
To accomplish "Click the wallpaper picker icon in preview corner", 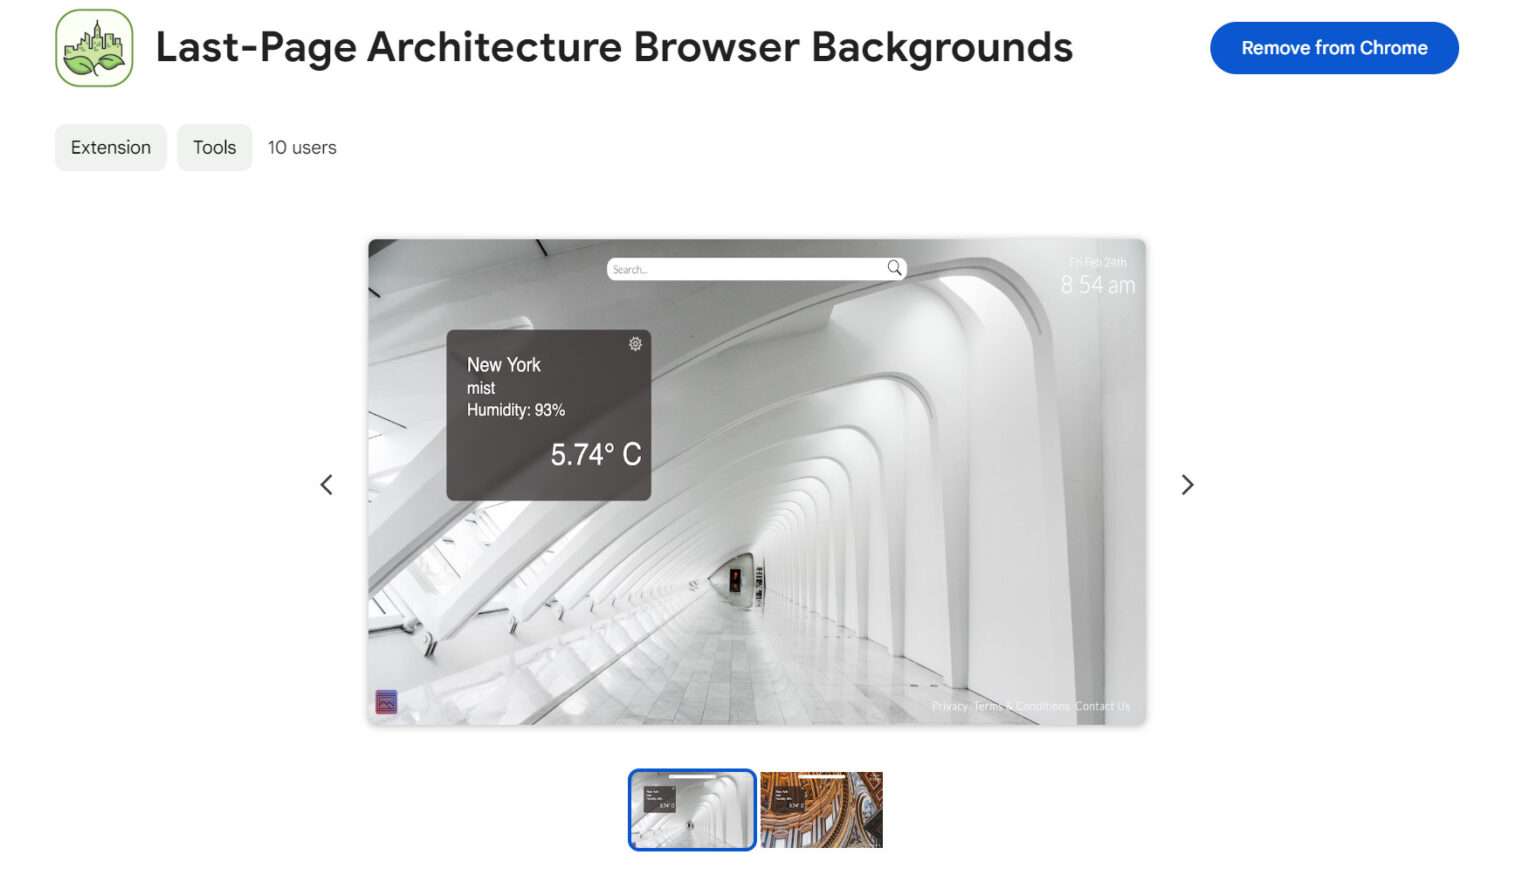I will pos(384,702).
